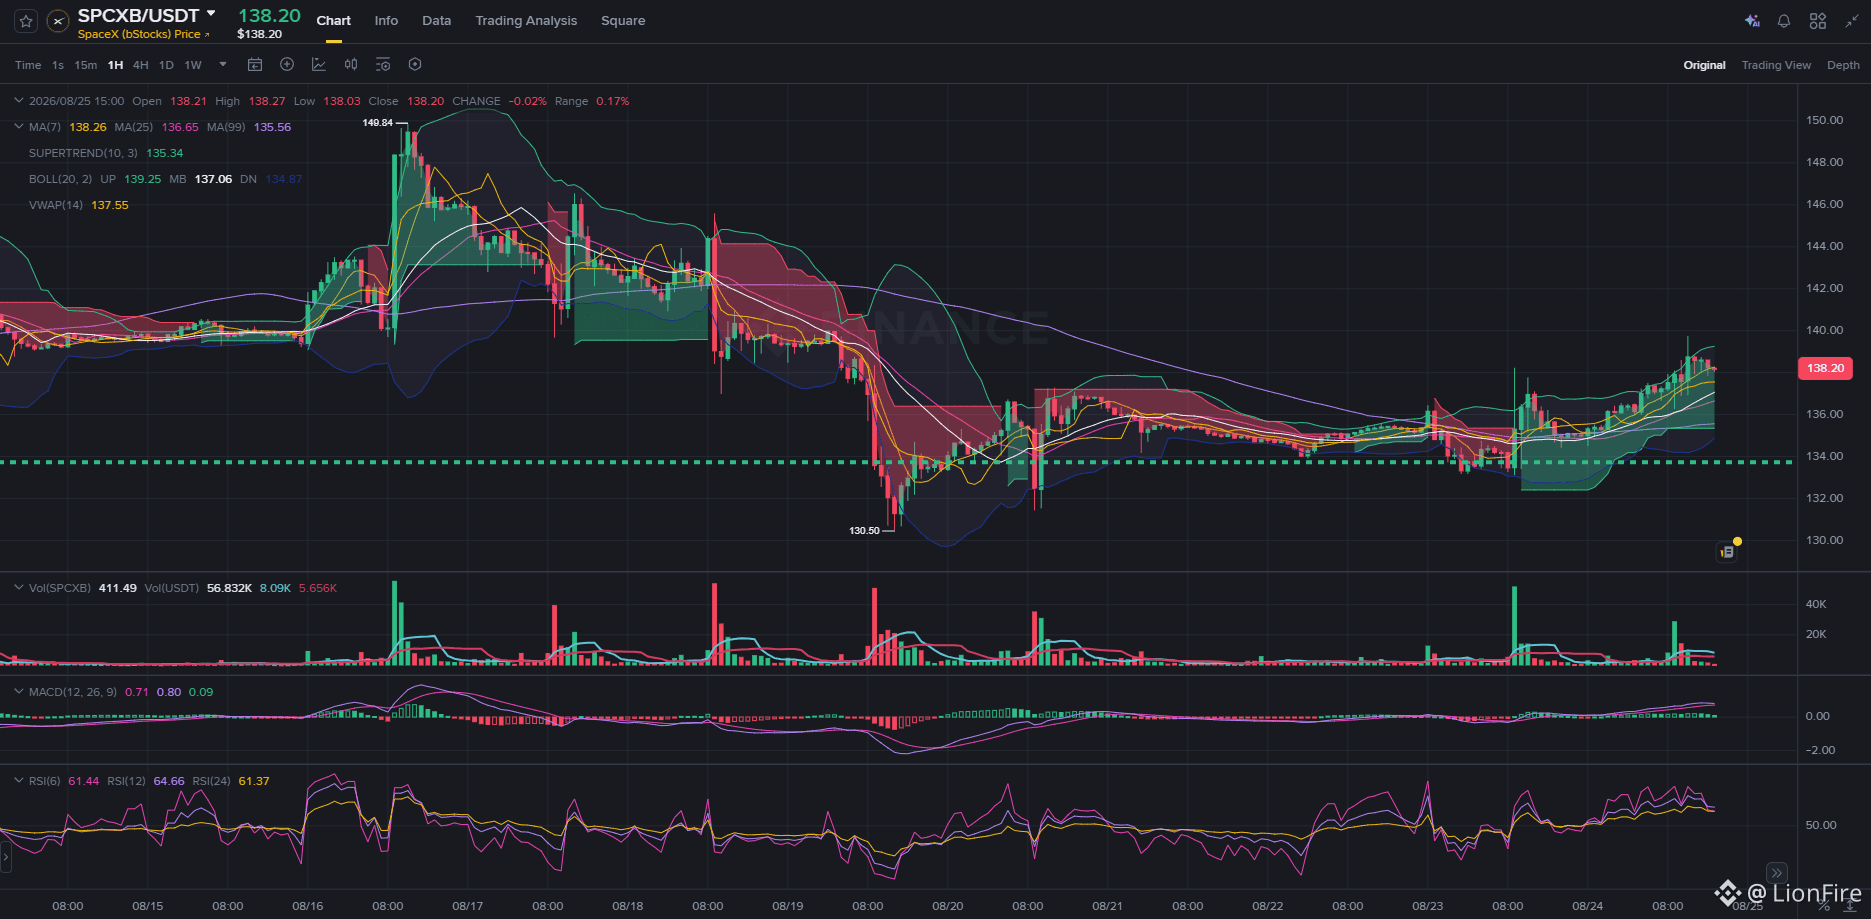The image size is (1871, 919).
Task: Open the SpaceX (bStocks) Price link
Action: (x=144, y=34)
